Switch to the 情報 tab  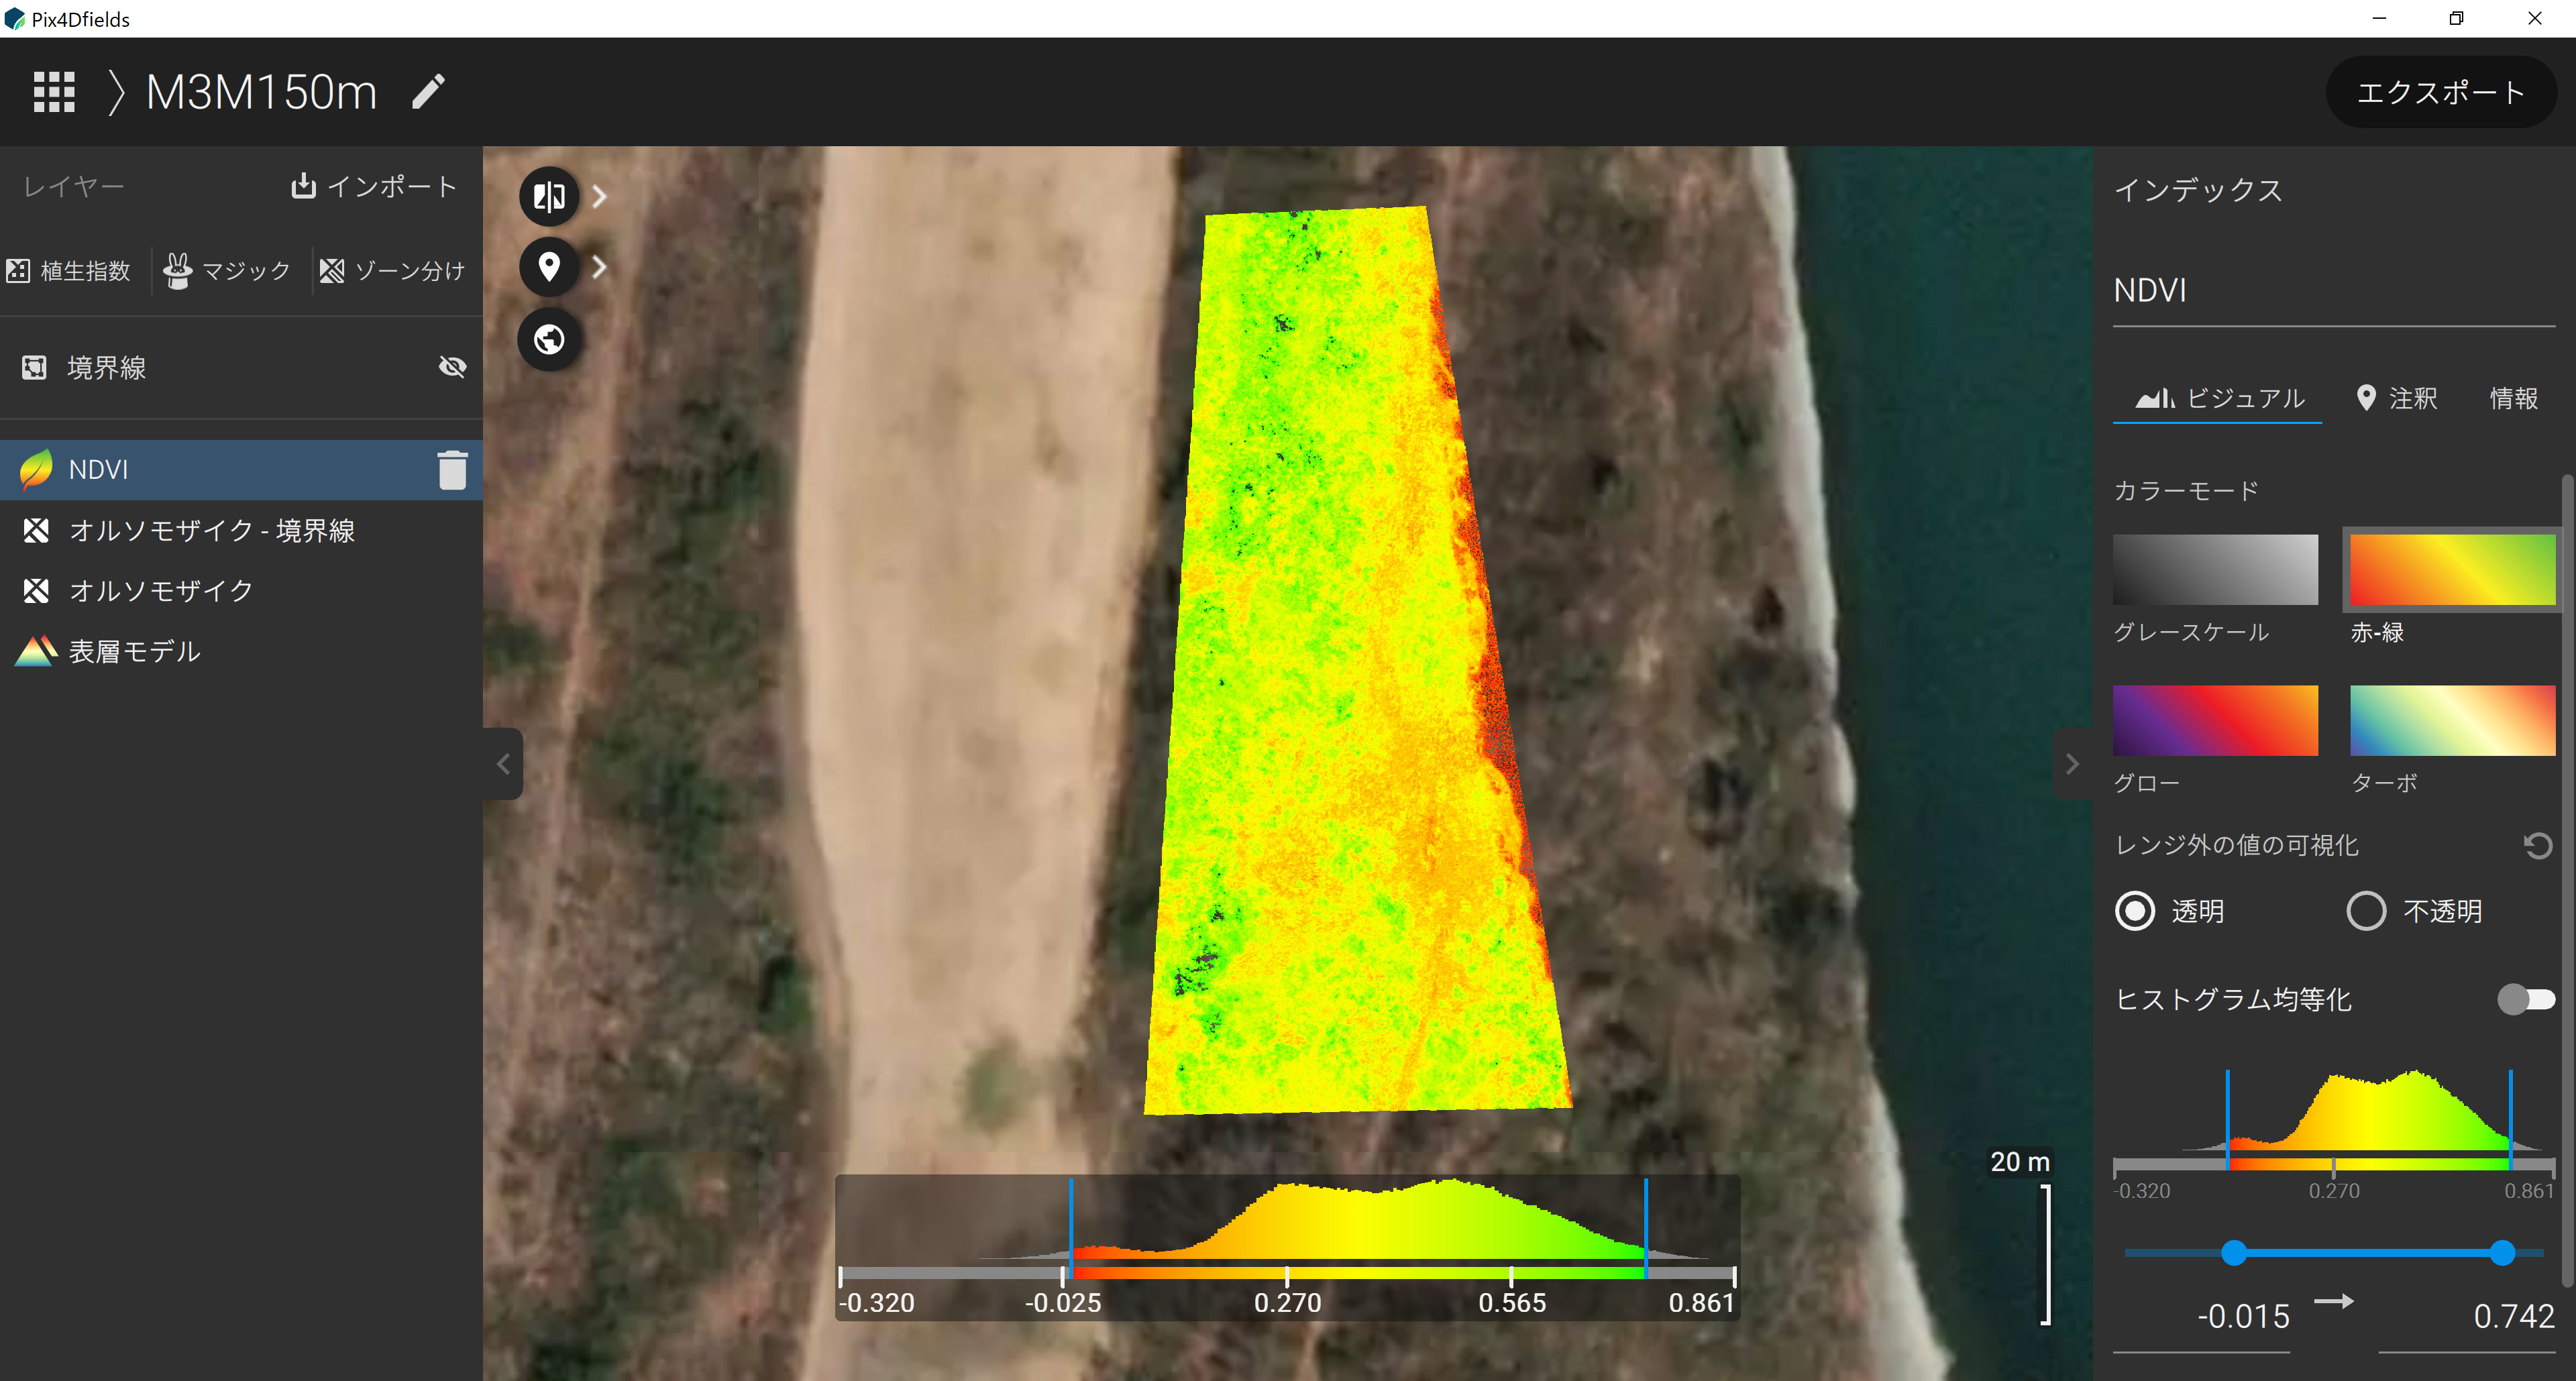tap(2513, 398)
